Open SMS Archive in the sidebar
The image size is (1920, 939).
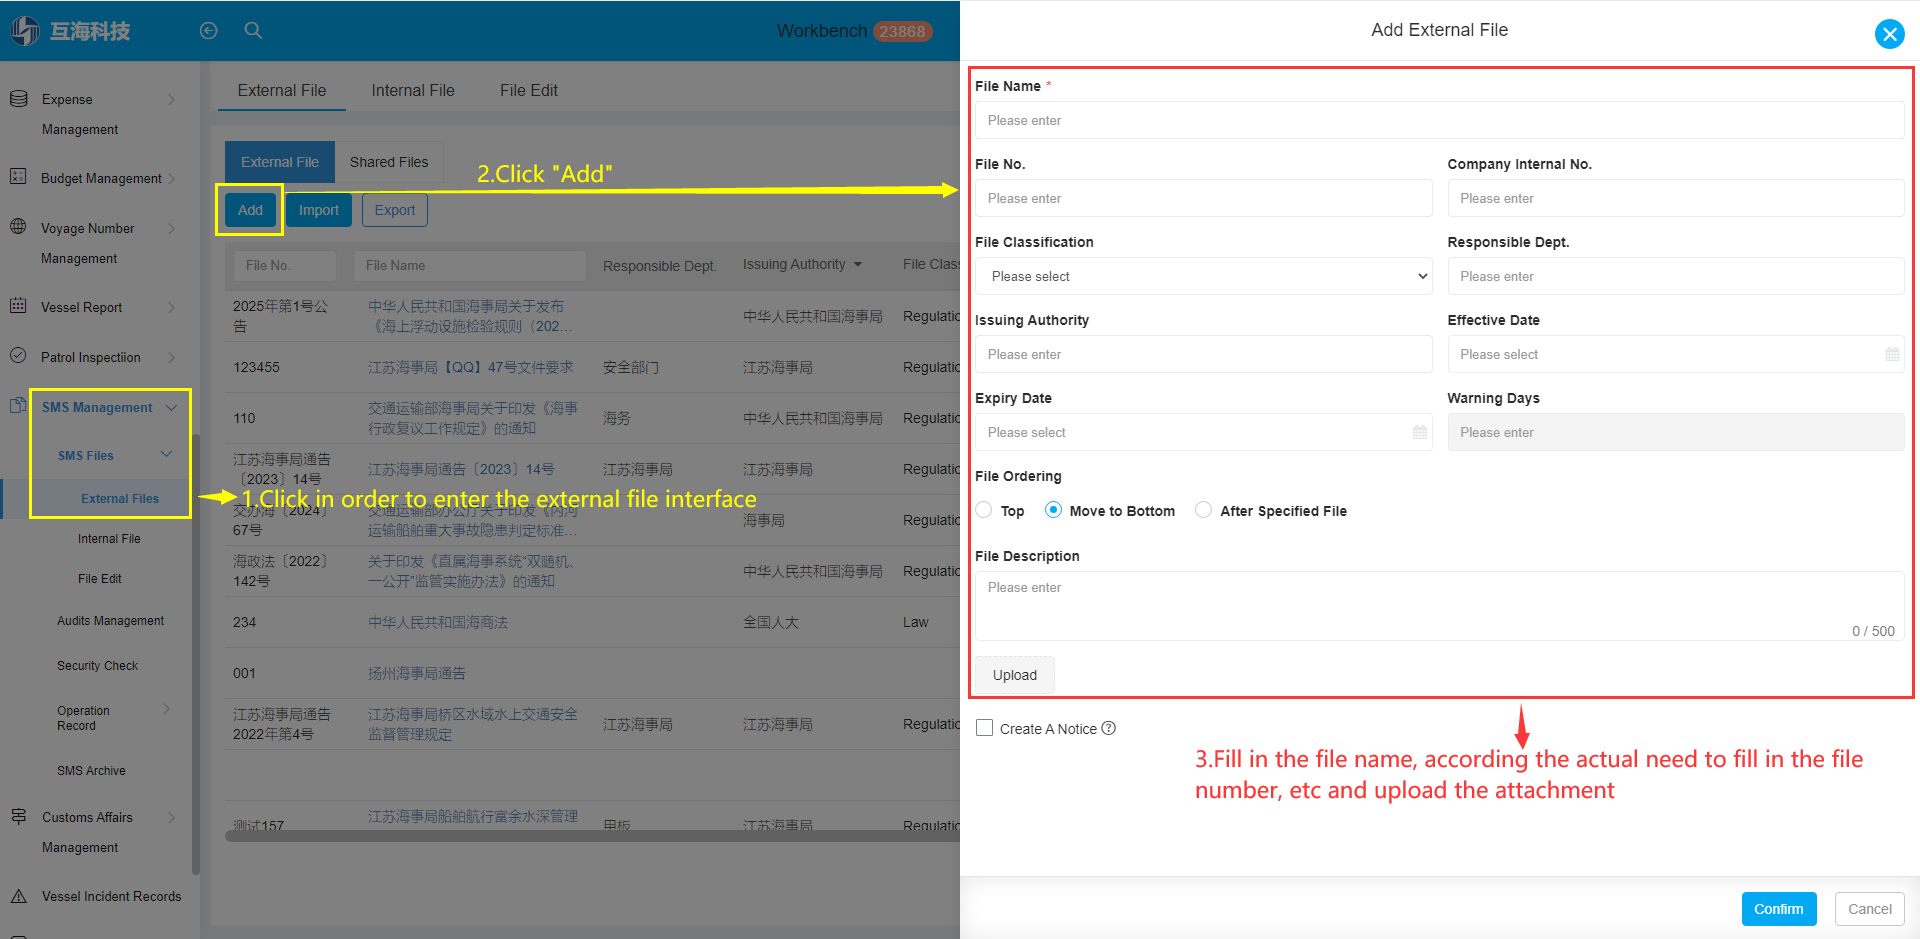91,770
